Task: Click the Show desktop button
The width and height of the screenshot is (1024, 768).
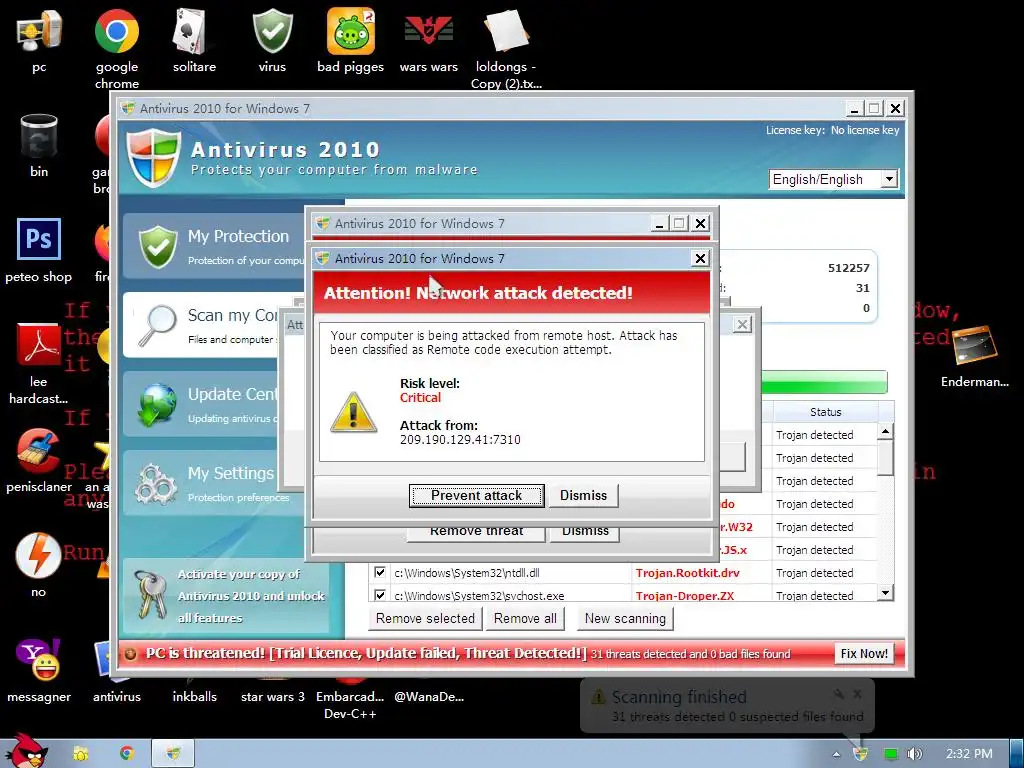Action: coord(1017,754)
